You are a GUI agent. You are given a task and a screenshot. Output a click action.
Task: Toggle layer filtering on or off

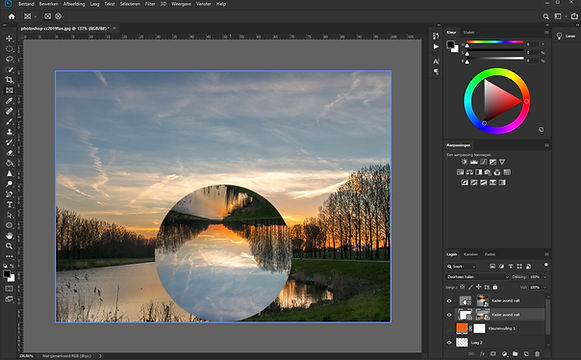(546, 265)
